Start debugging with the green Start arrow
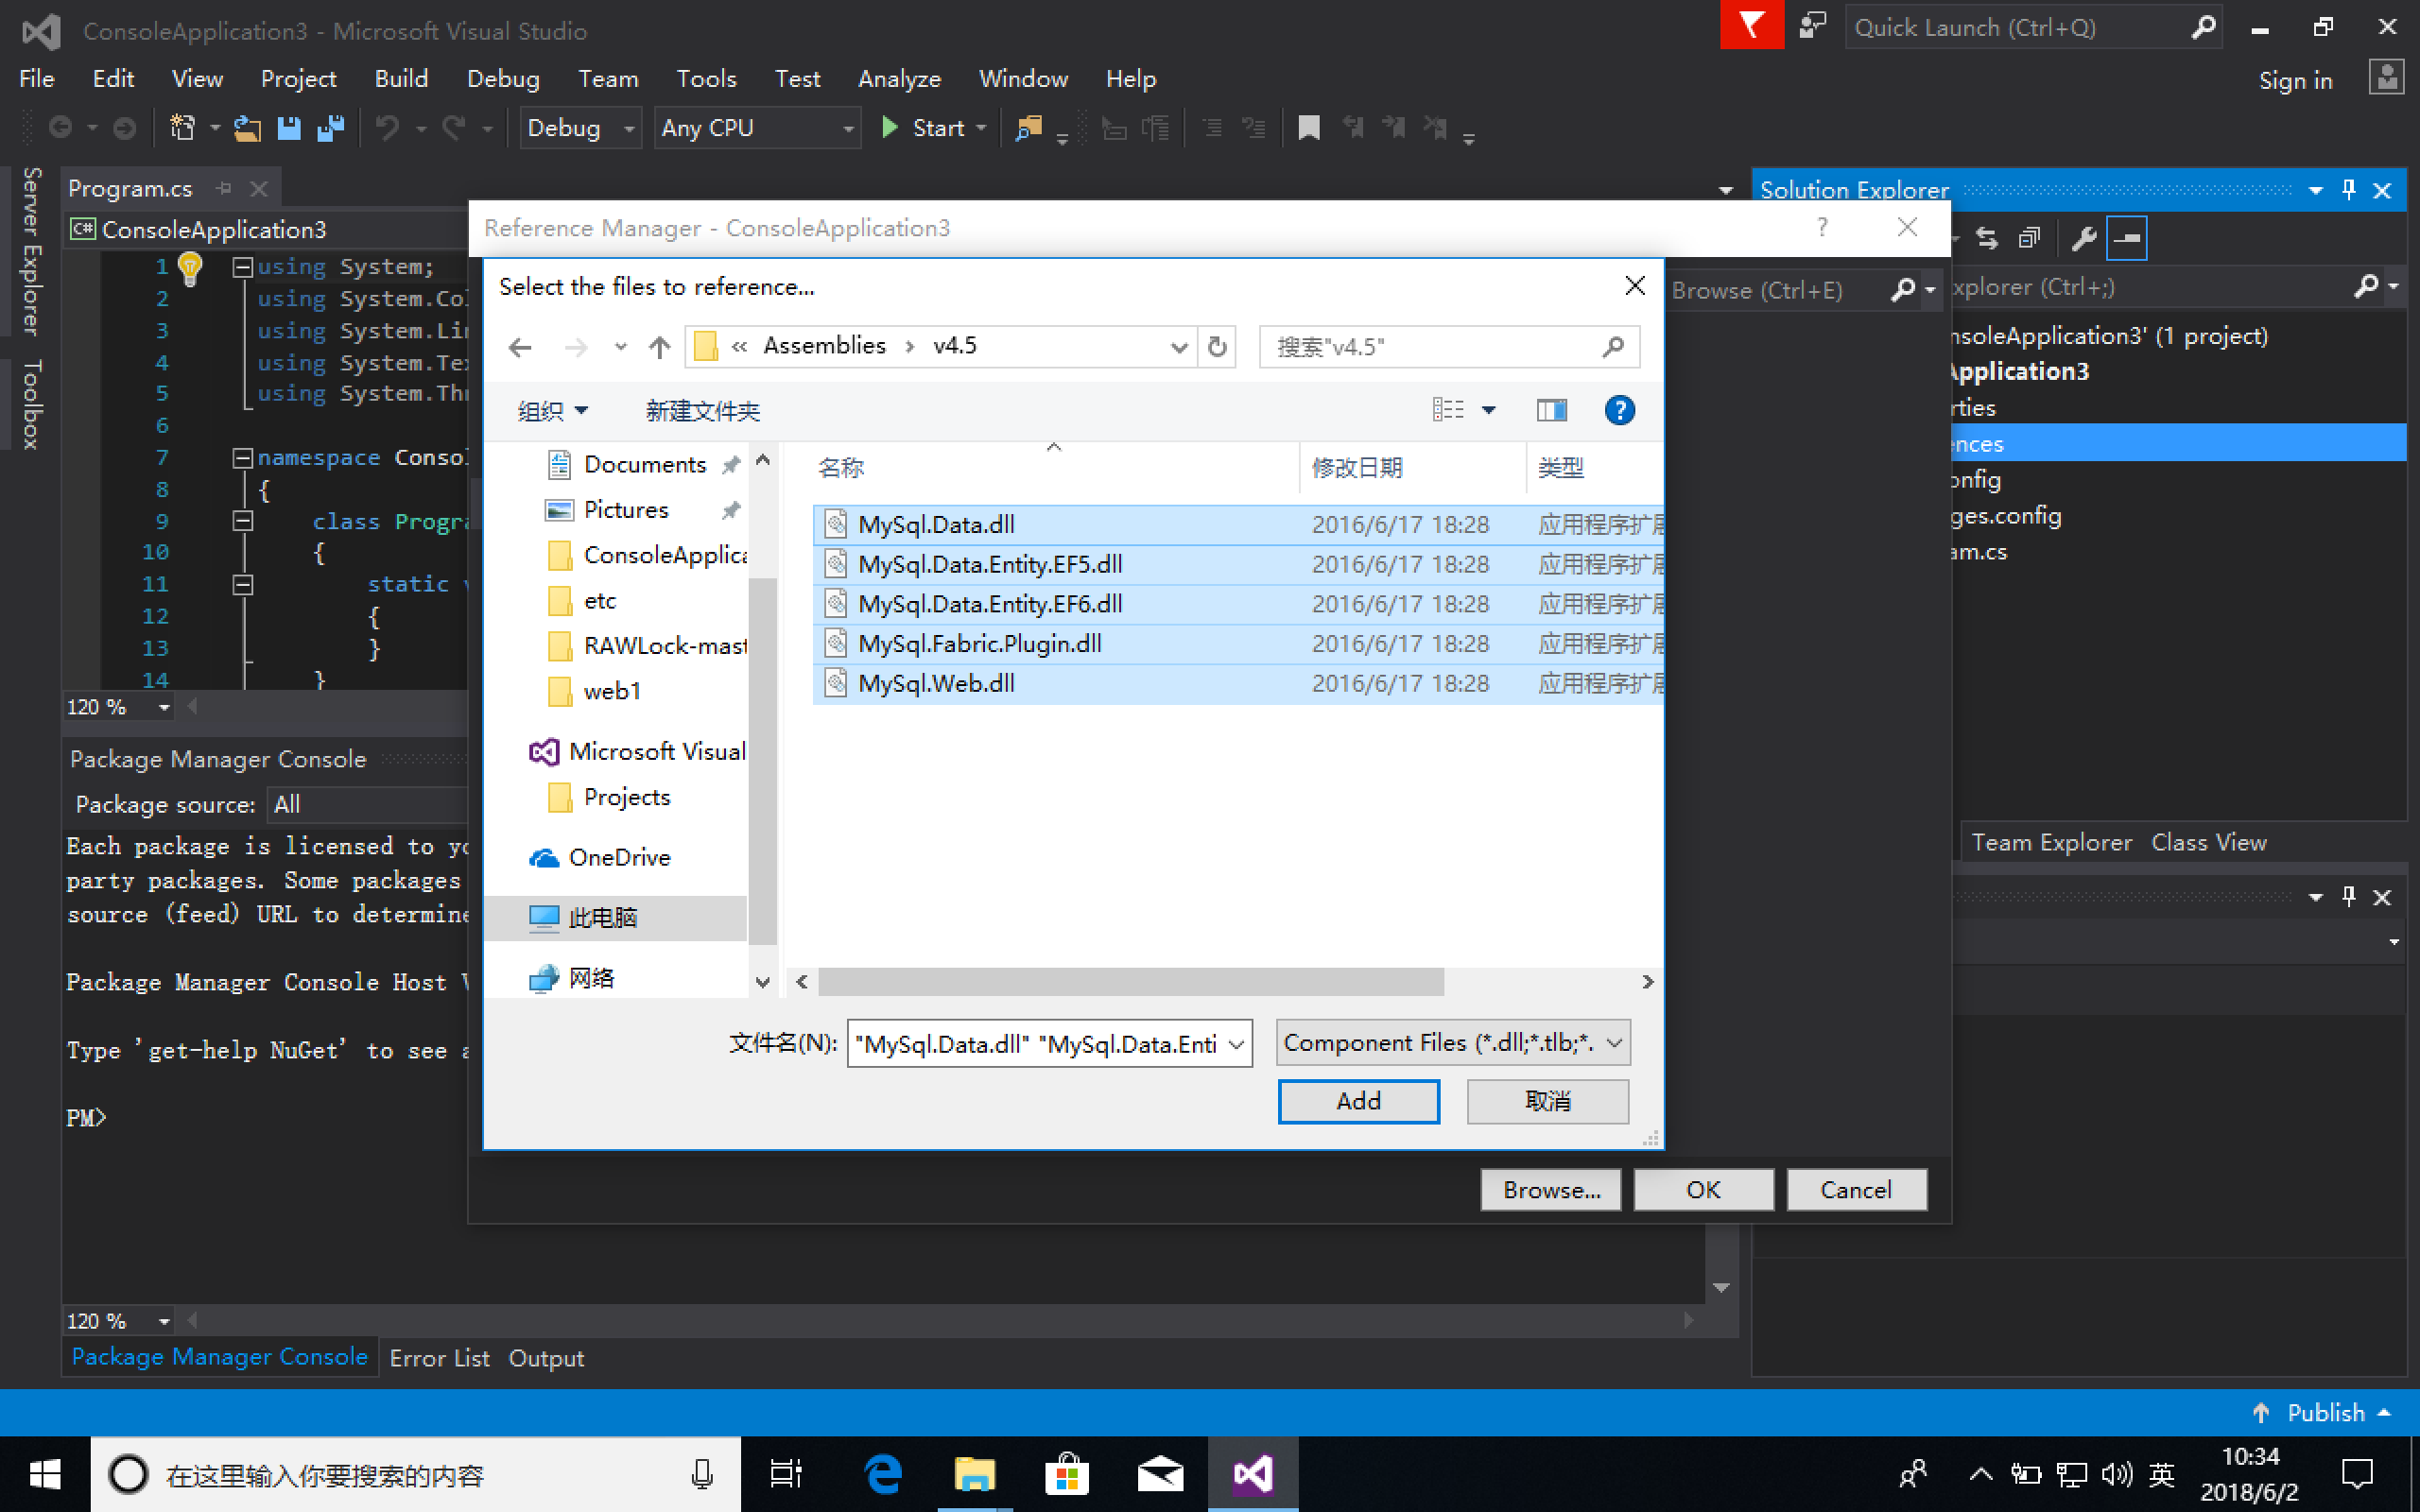 click(x=889, y=127)
